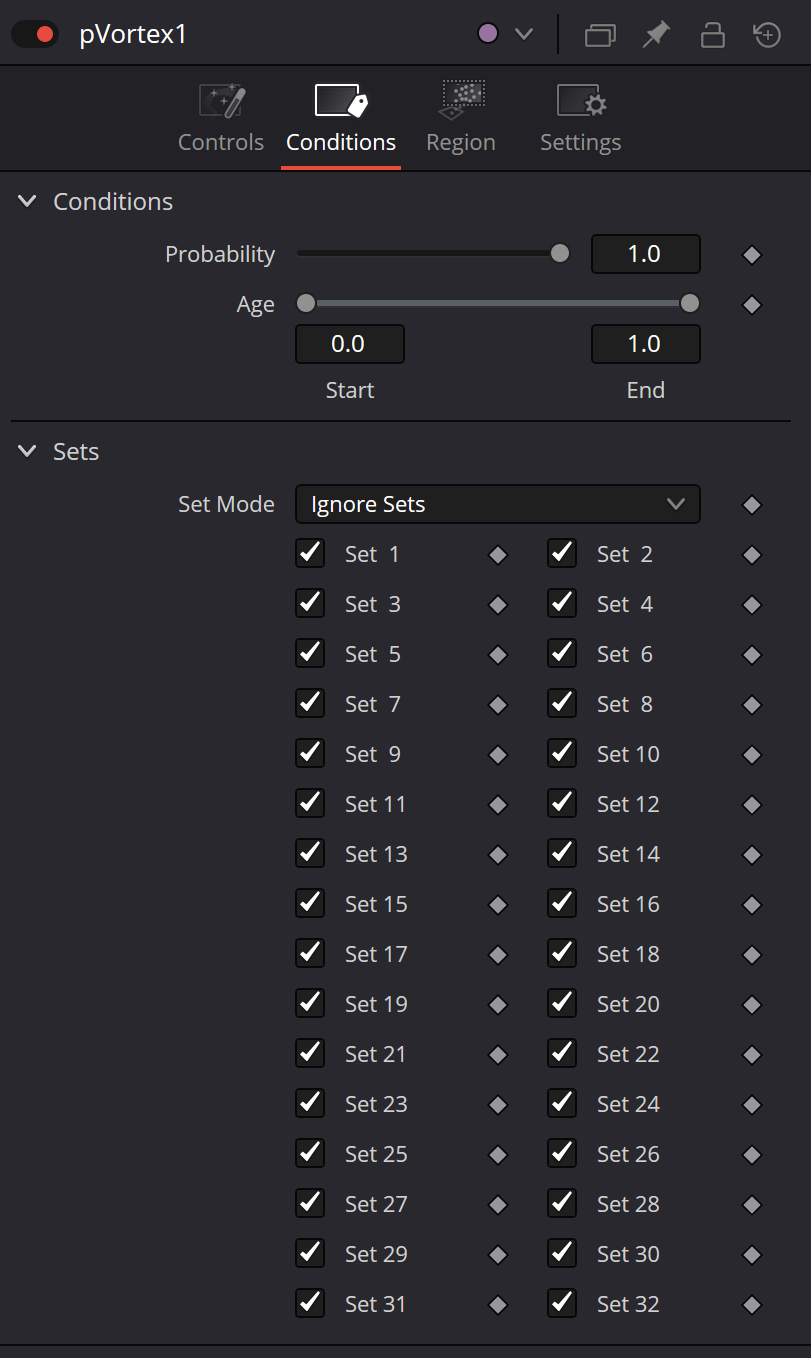The image size is (811, 1358).
Task: Pin the pVortex1 inspector panel
Action: pyautogui.click(x=656, y=35)
